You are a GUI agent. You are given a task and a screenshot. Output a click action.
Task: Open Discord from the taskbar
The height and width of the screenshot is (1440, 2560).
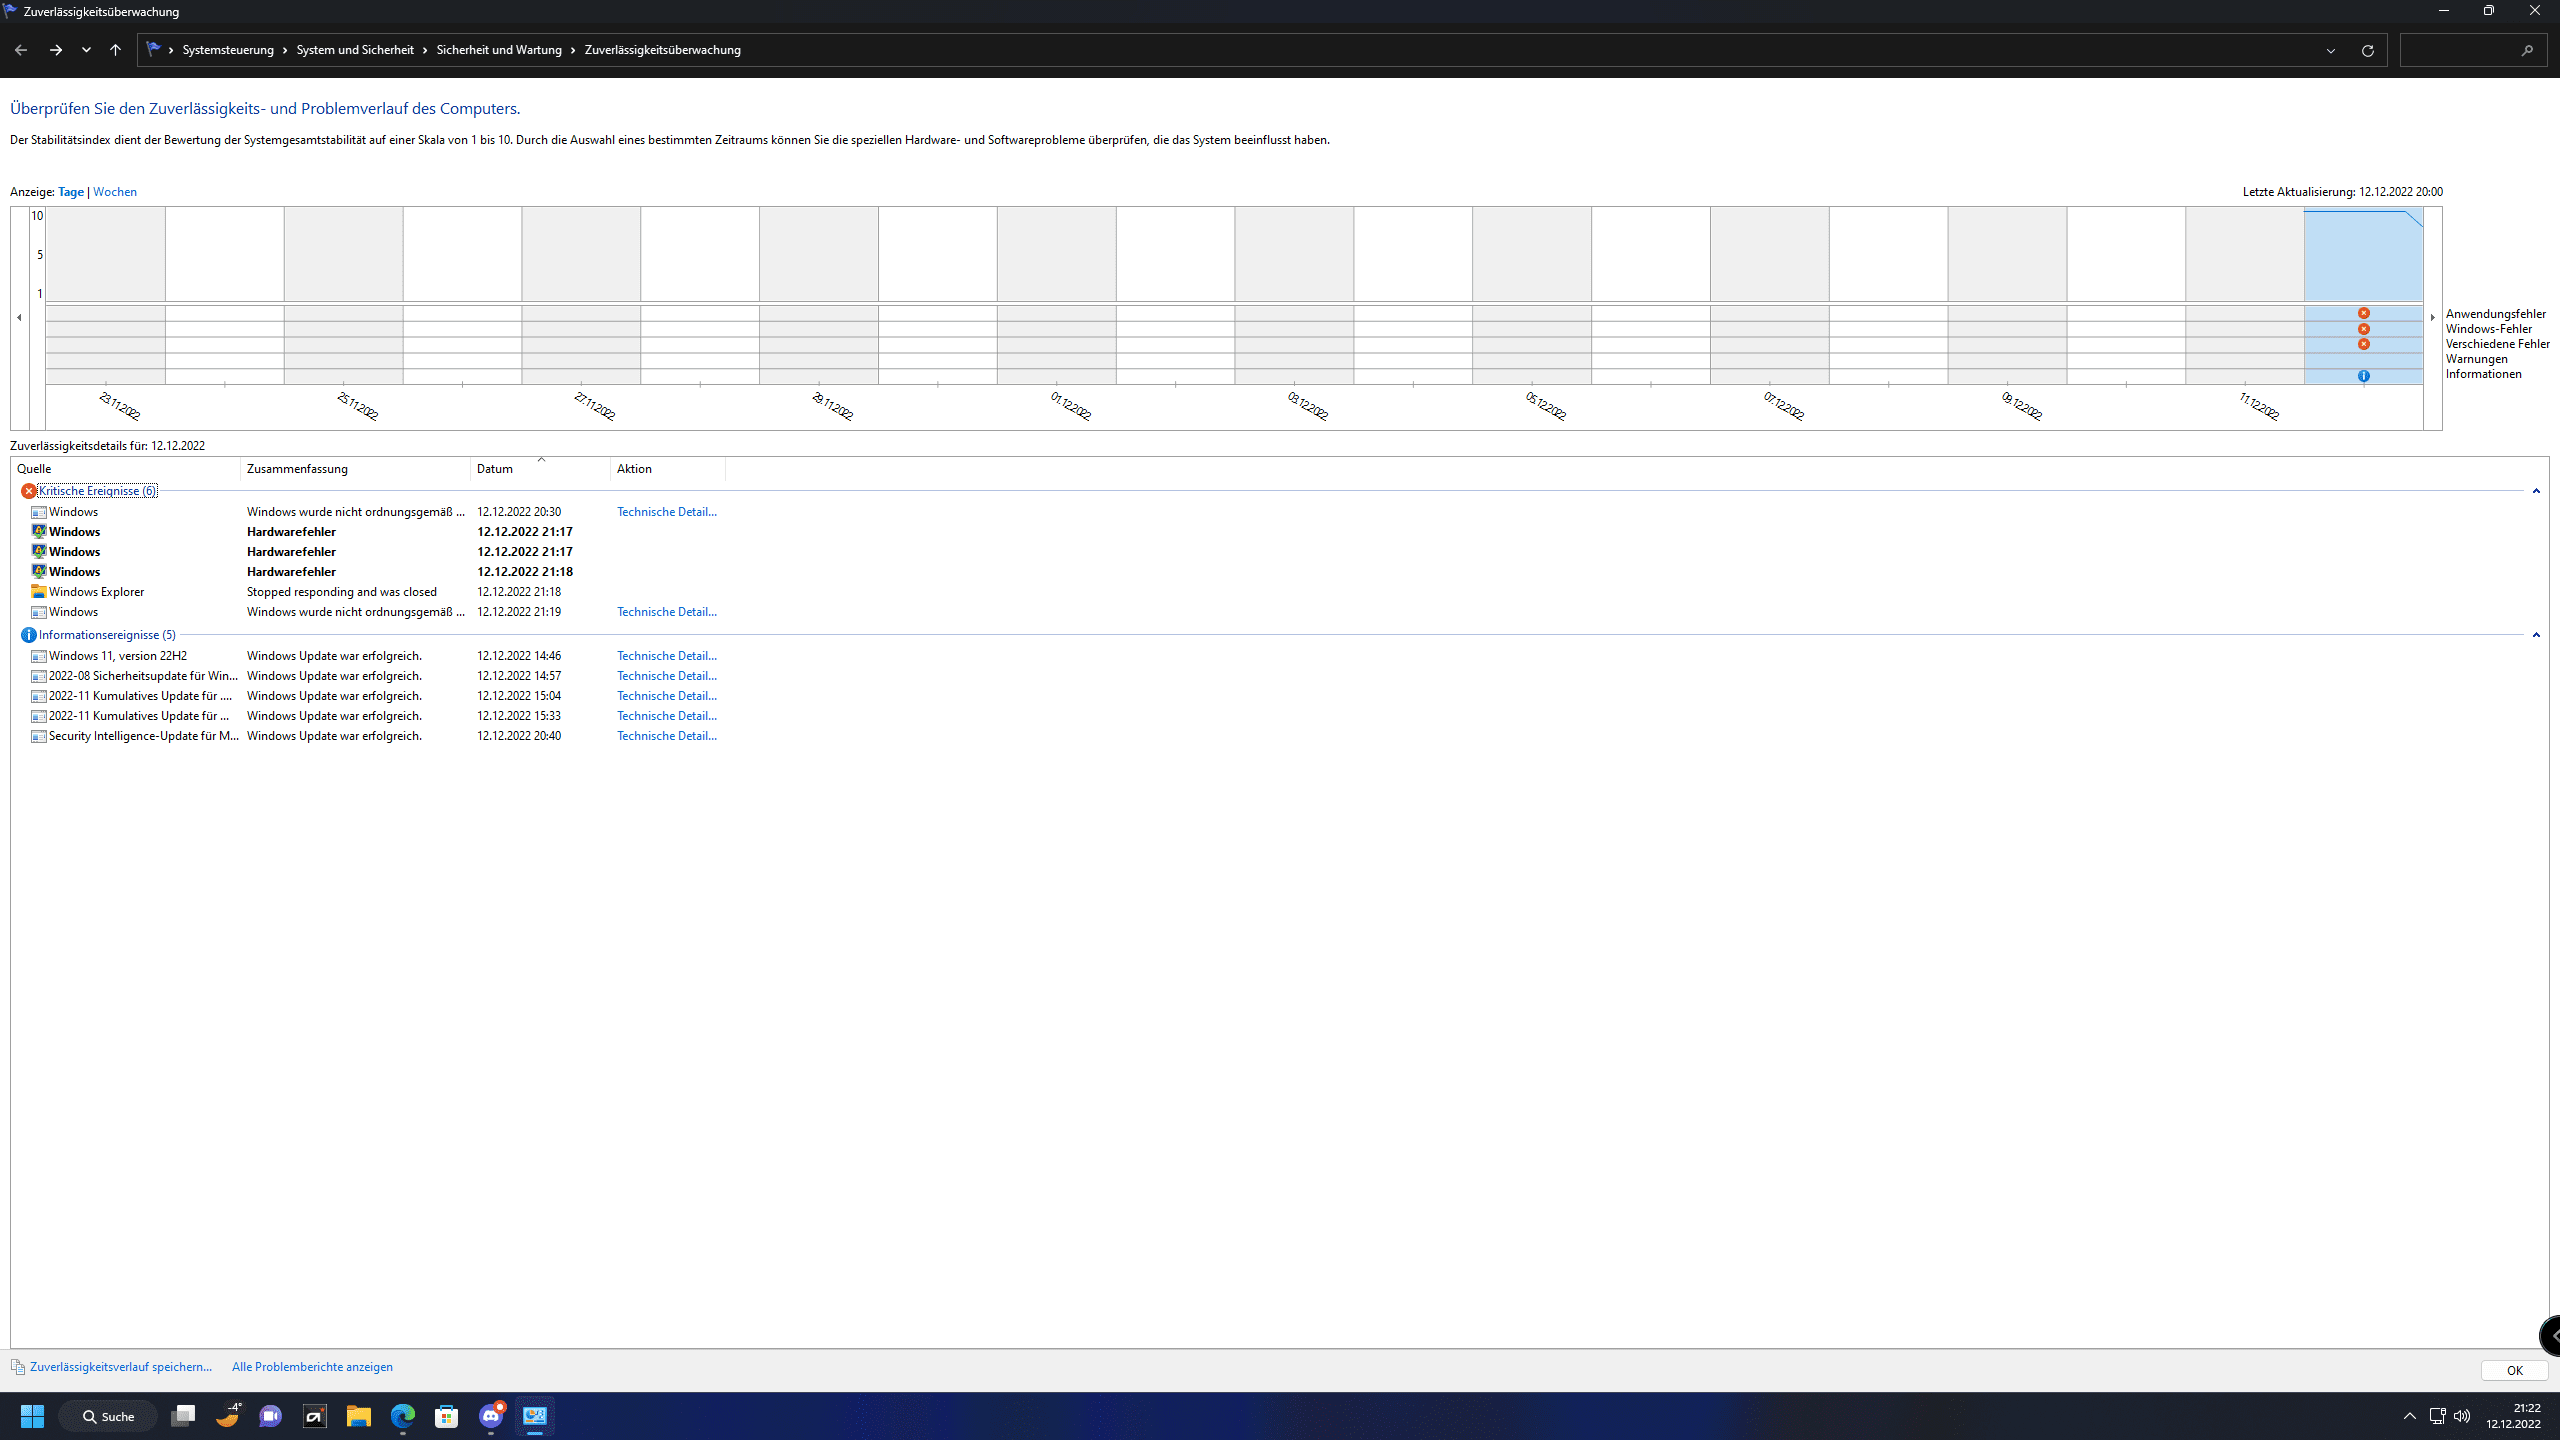[x=491, y=1416]
